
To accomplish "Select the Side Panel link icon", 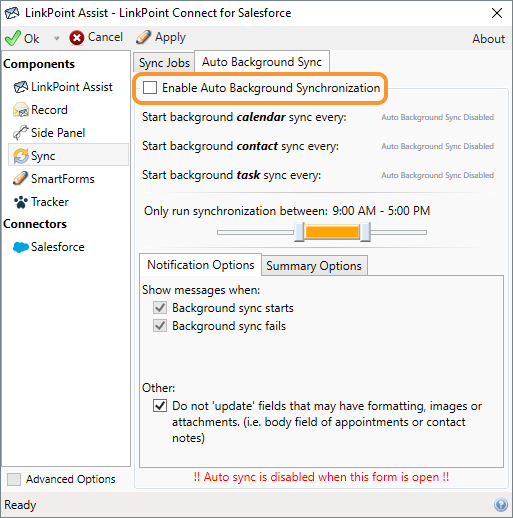I will pos(21,133).
